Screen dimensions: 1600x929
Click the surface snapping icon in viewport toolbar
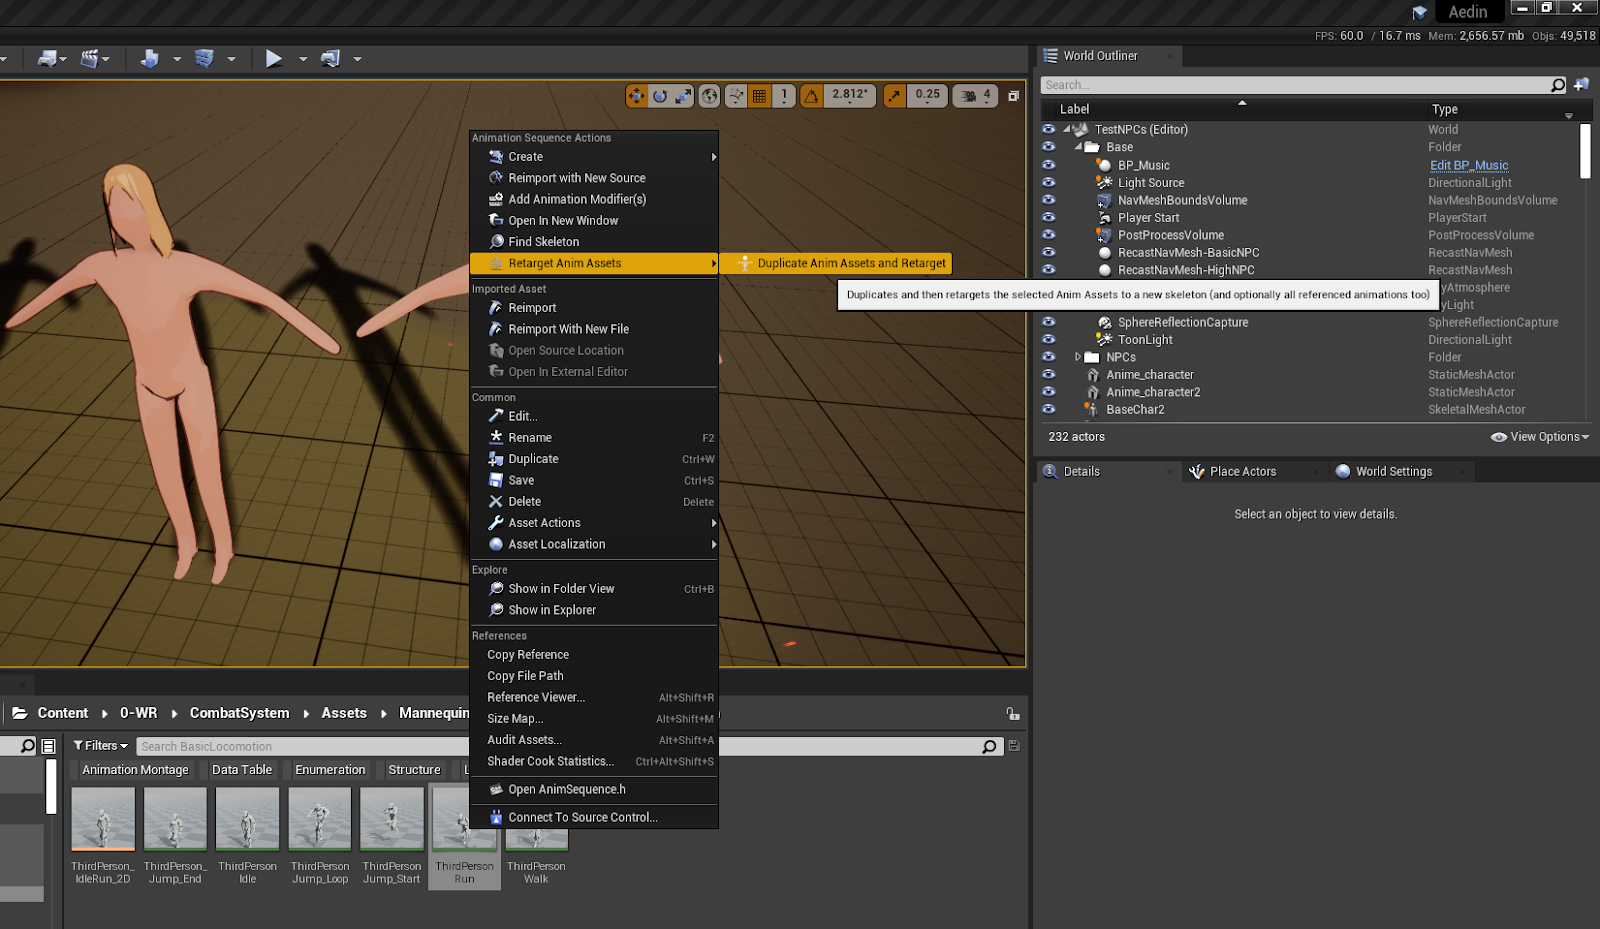tap(736, 96)
